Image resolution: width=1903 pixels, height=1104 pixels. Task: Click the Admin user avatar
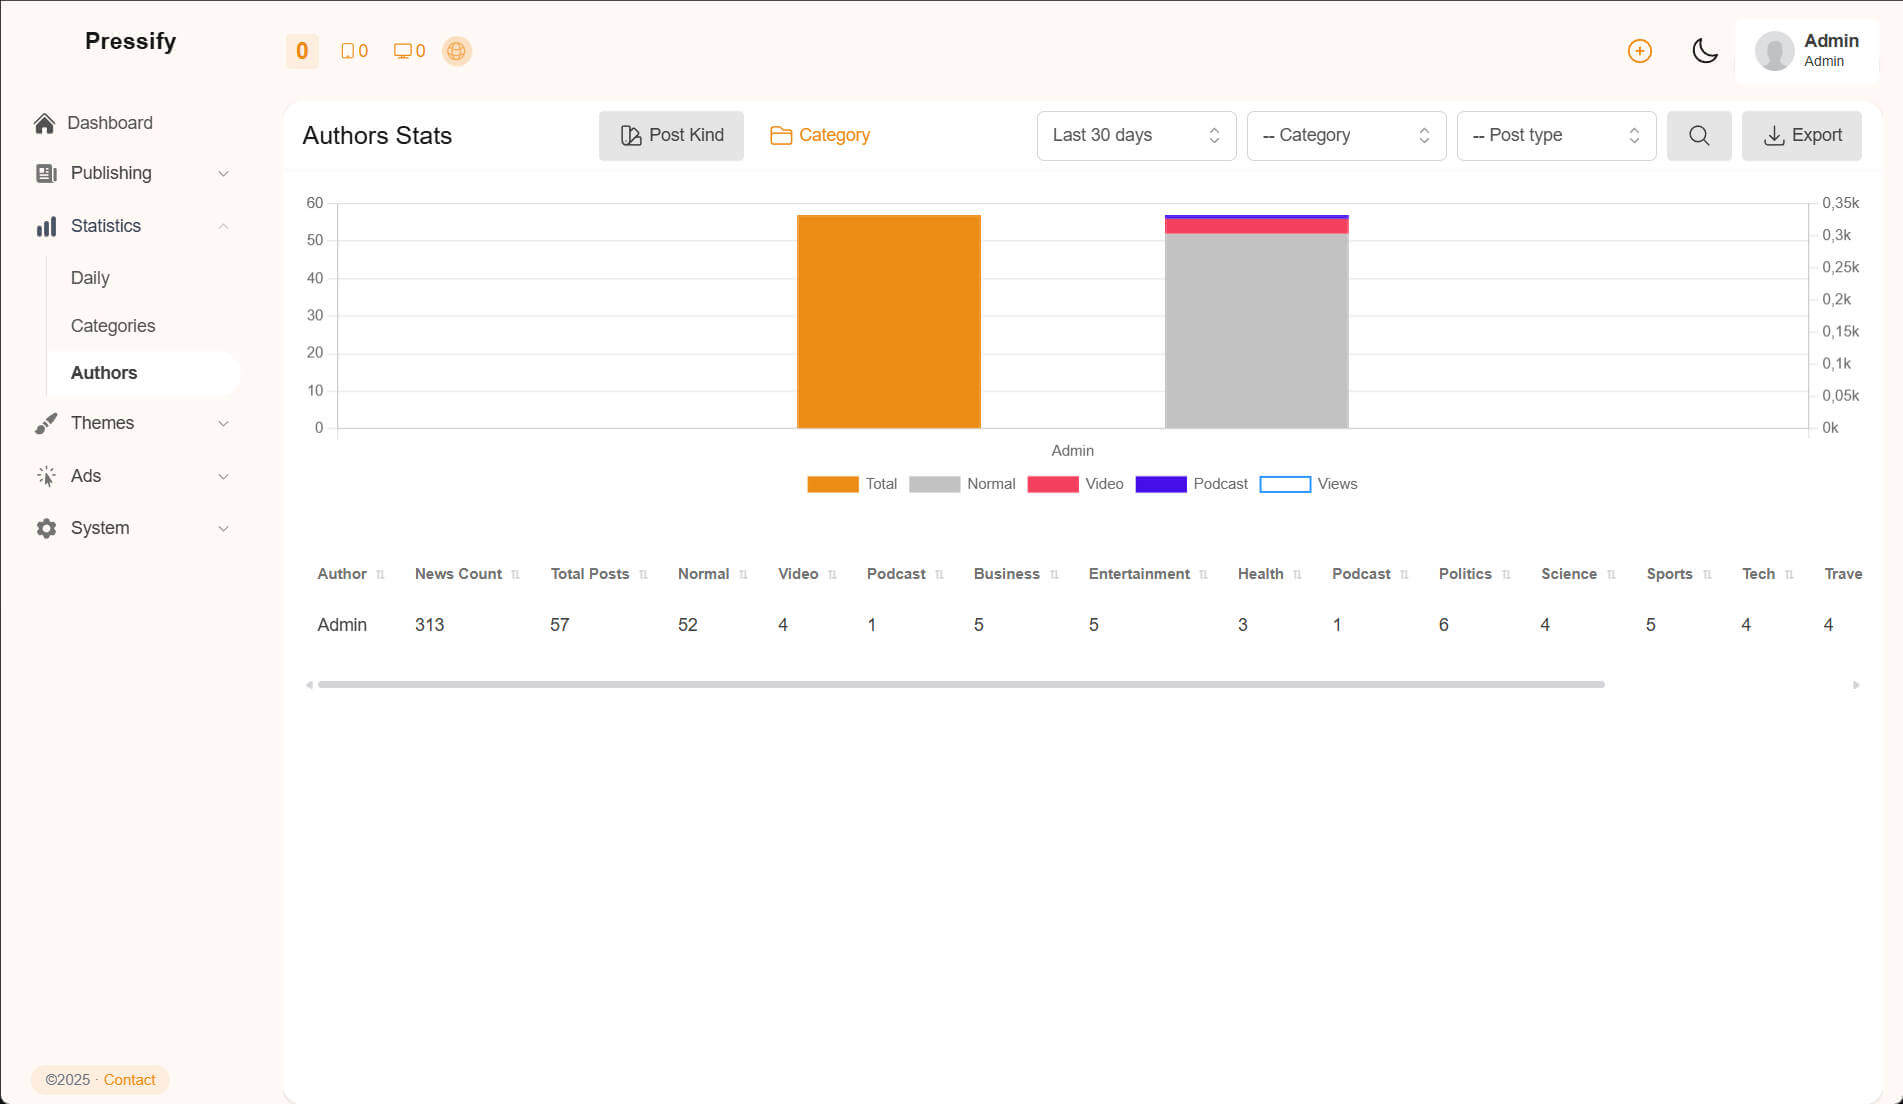[x=1774, y=51]
